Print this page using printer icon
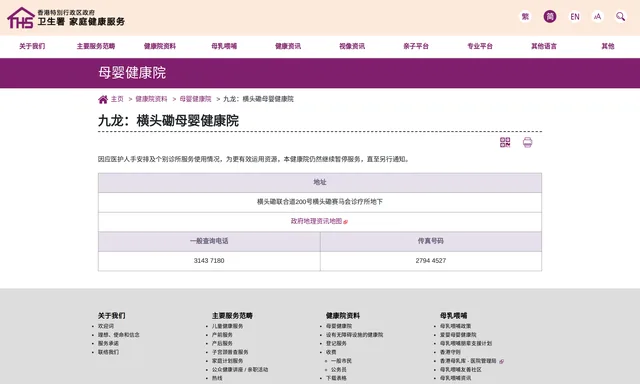 click(527, 142)
